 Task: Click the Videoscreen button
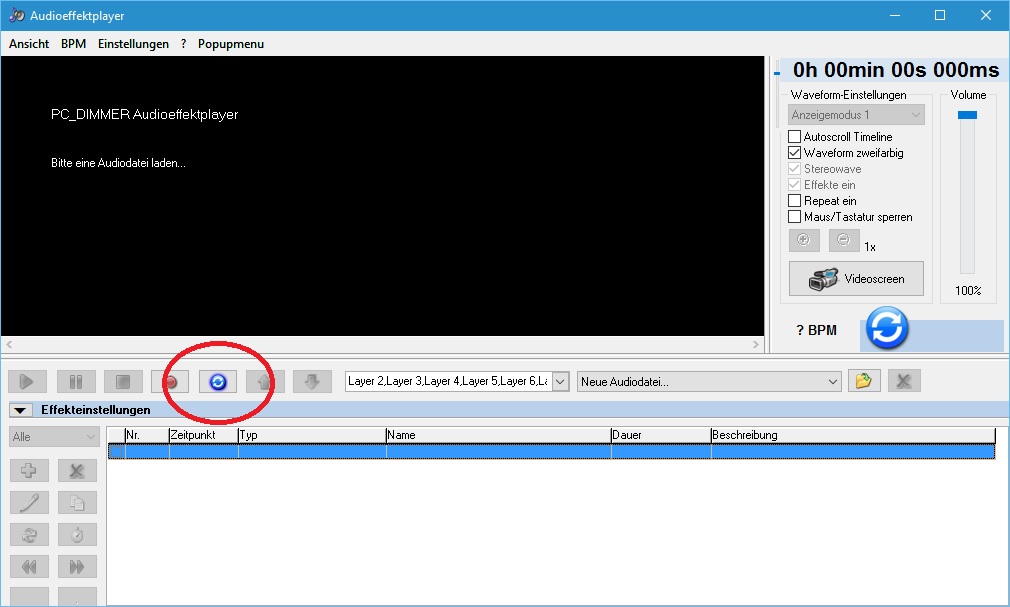856,279
